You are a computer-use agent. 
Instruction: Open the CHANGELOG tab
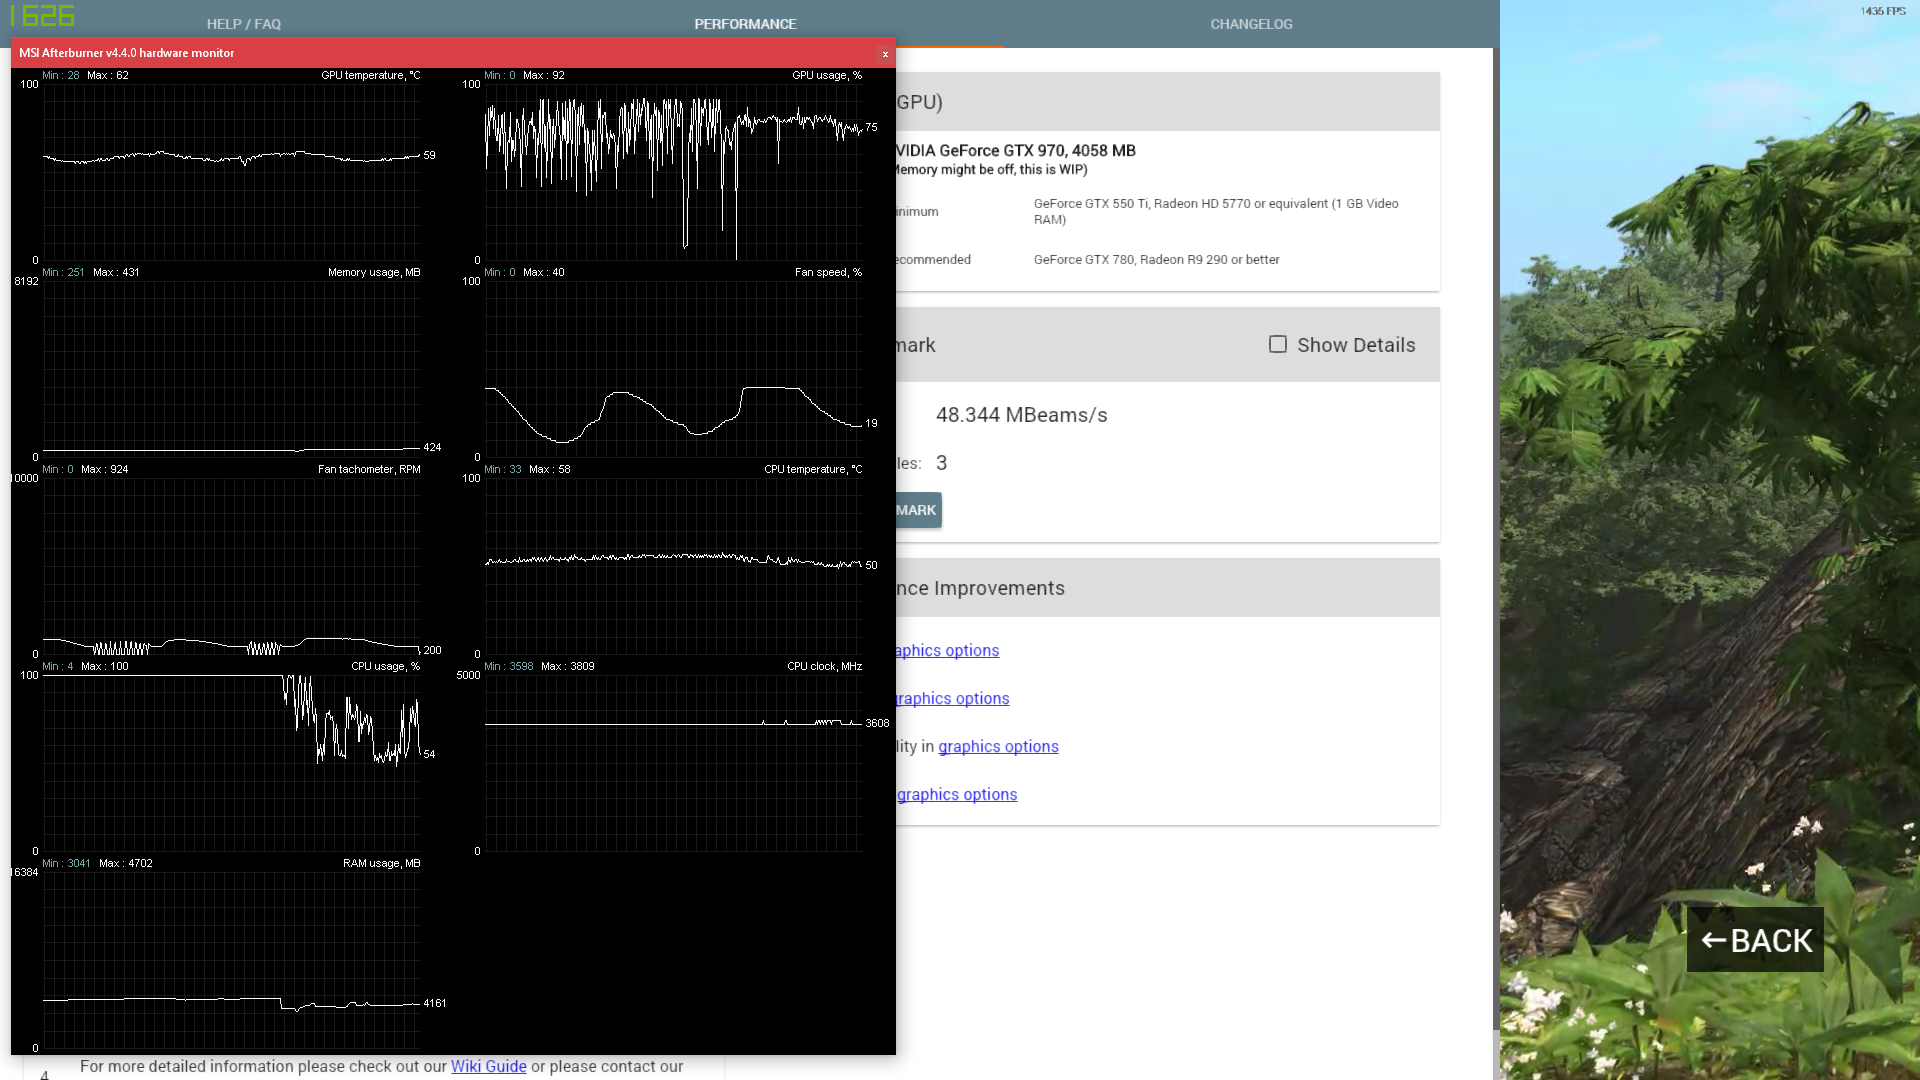(1251, 24)
